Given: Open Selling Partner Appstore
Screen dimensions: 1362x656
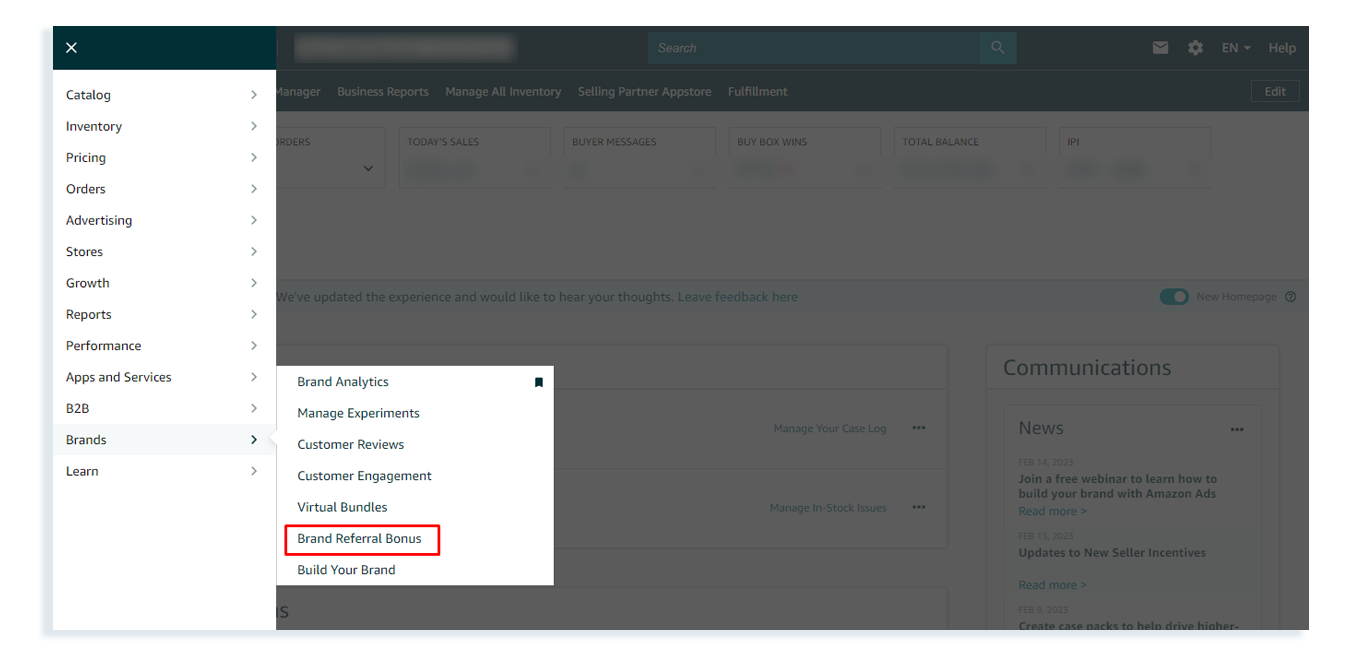Looking at the screenshot, I should pos(644,91).
